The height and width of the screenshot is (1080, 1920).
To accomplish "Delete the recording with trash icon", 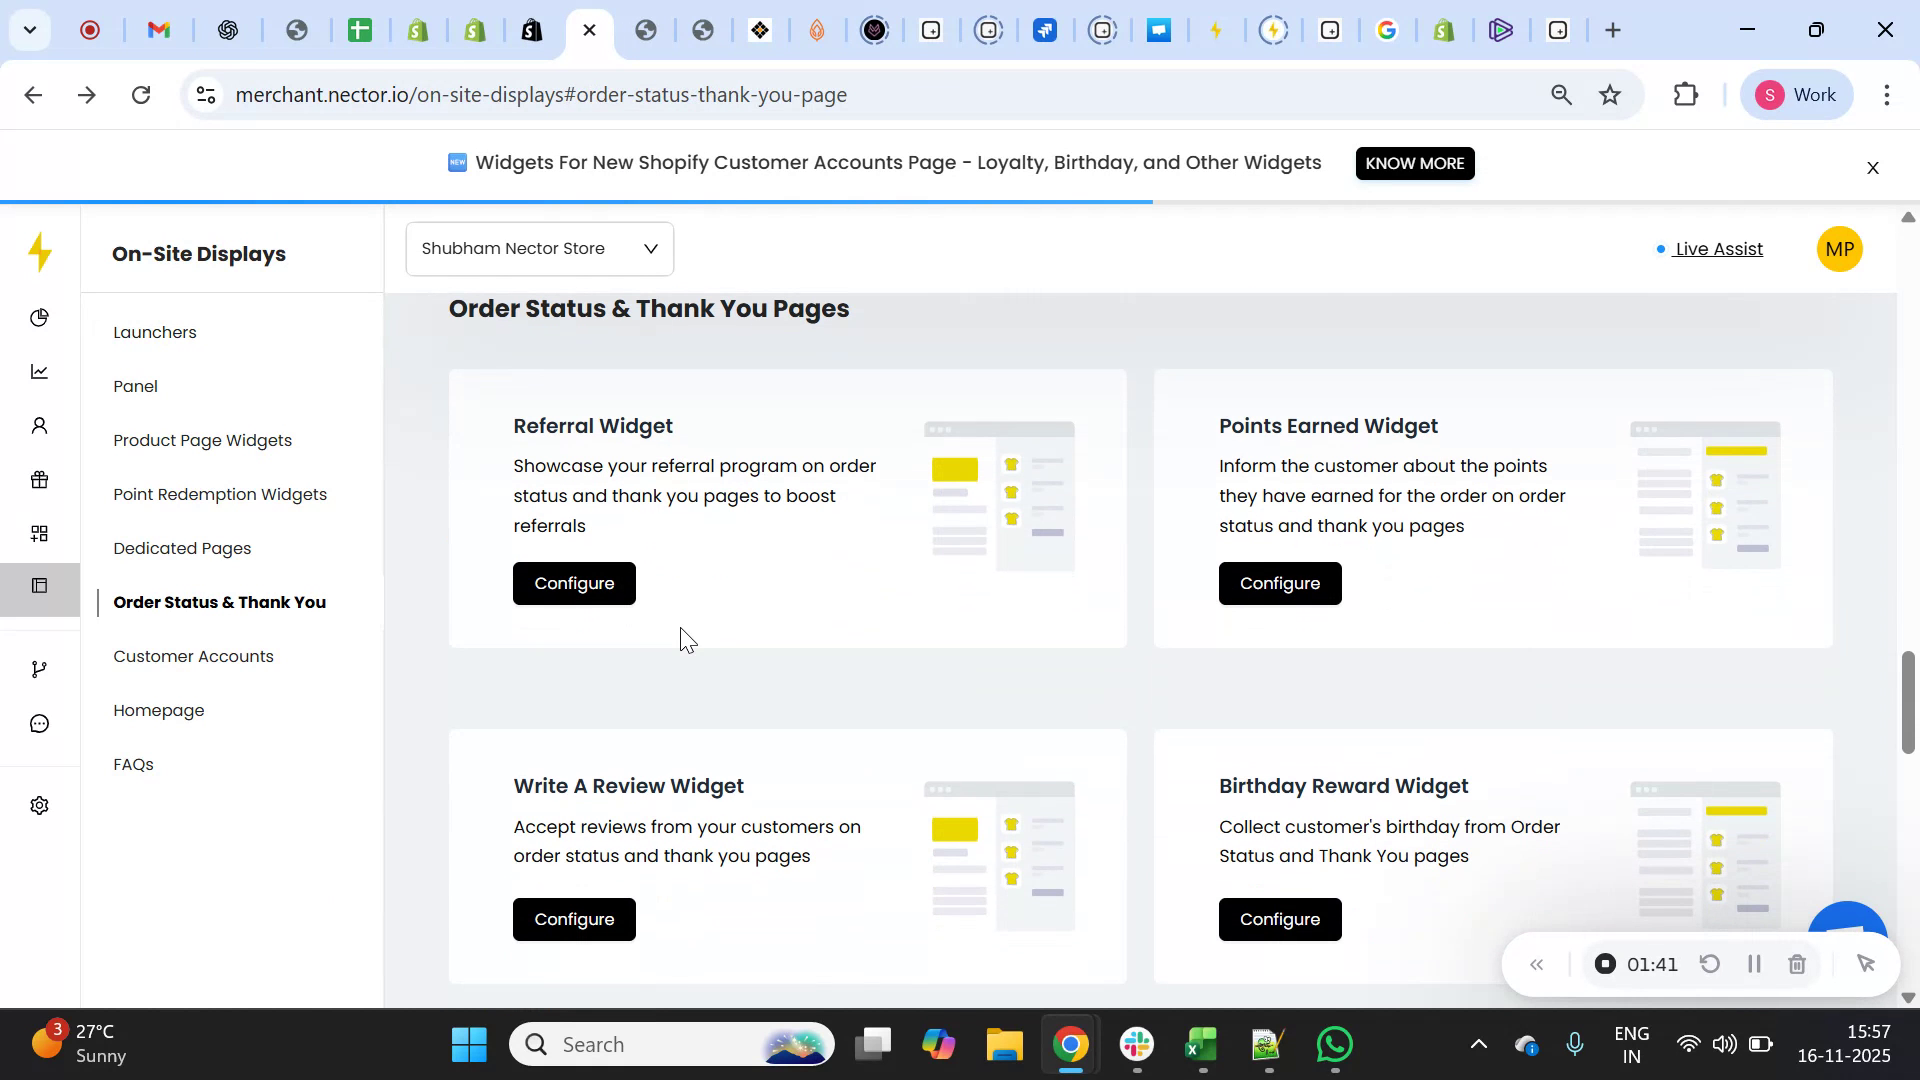I will click(1797, 965).
